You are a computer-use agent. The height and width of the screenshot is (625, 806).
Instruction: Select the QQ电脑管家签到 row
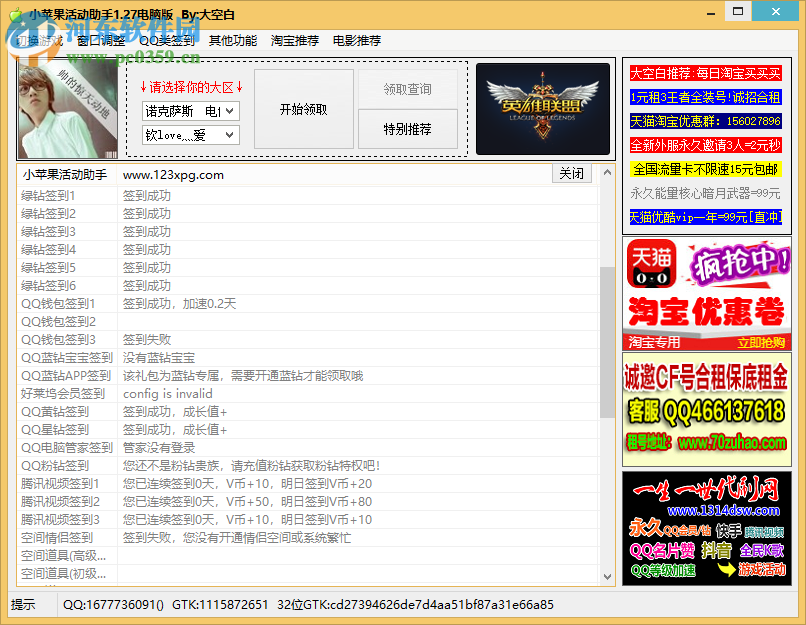coord(307,448)
